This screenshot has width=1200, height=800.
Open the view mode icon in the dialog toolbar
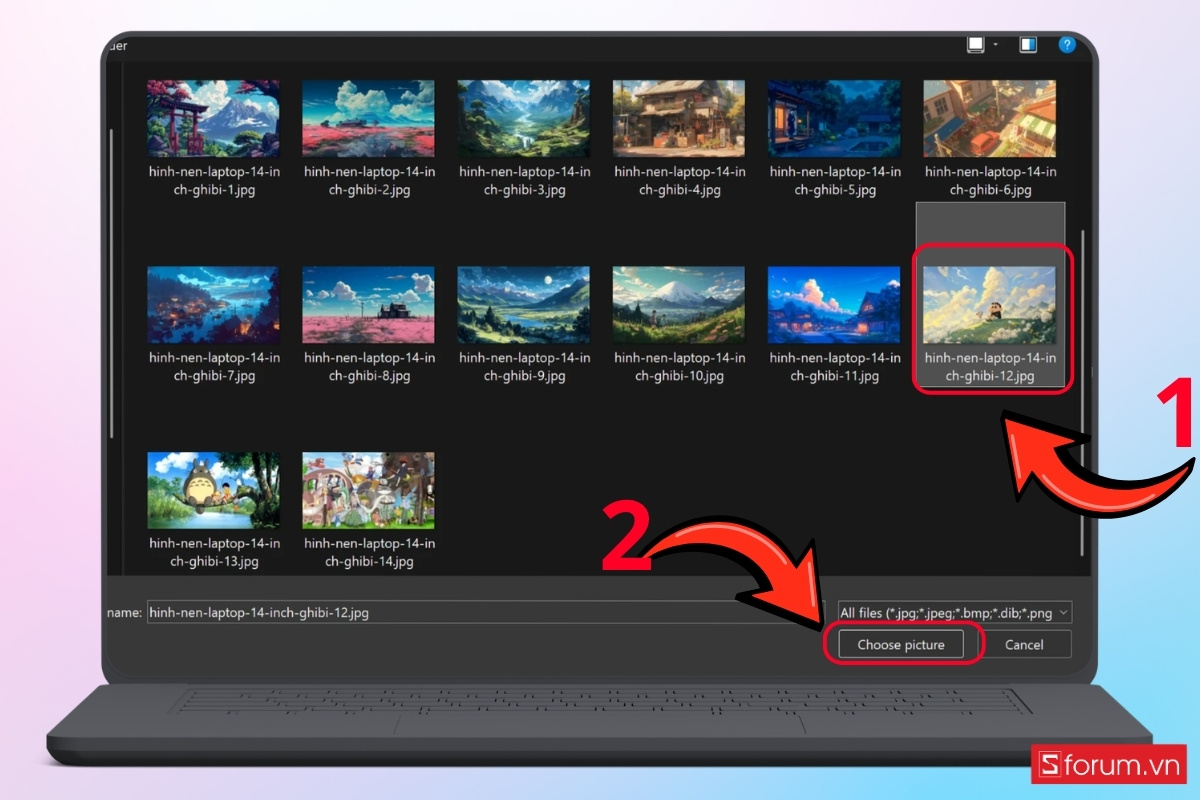[x=976, y=45]
